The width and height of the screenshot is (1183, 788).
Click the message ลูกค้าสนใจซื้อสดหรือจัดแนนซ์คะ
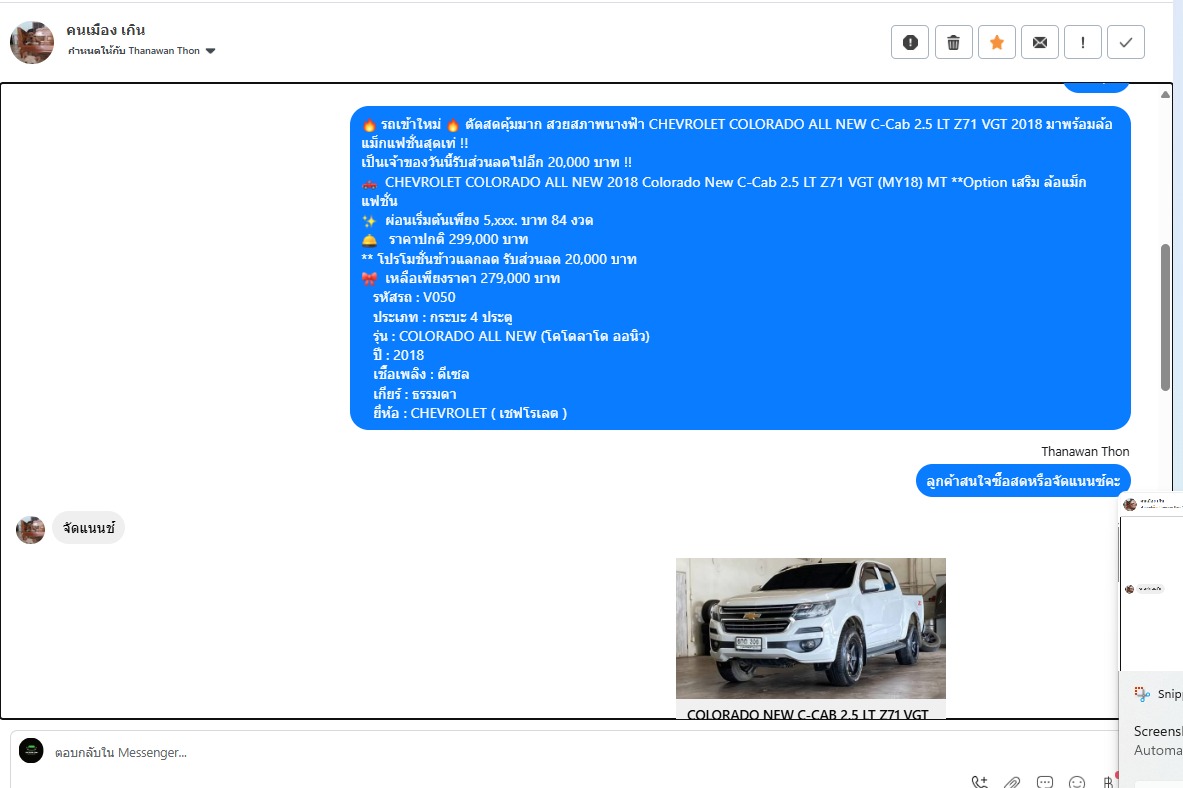(x=1023, y=481)
